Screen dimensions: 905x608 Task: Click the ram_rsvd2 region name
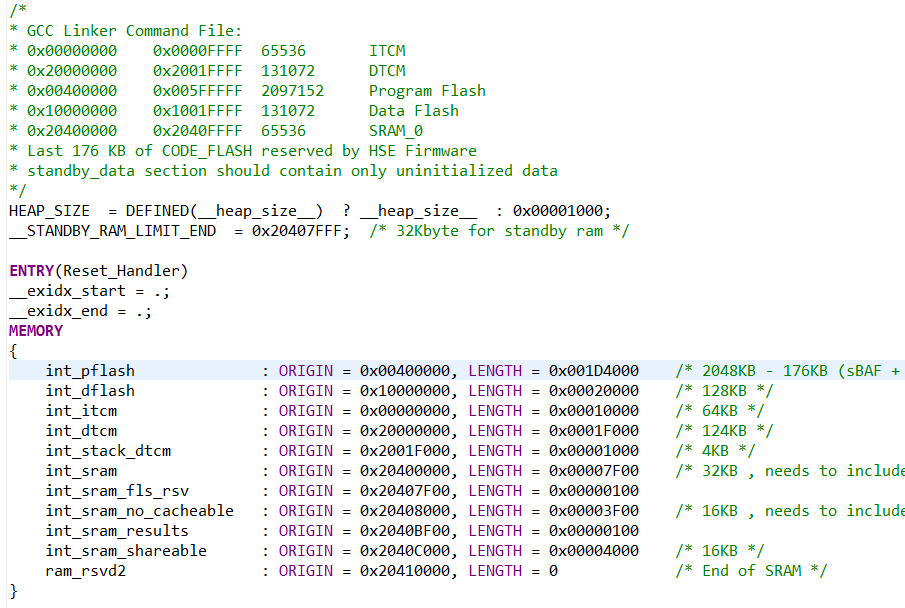pos(86,571)
